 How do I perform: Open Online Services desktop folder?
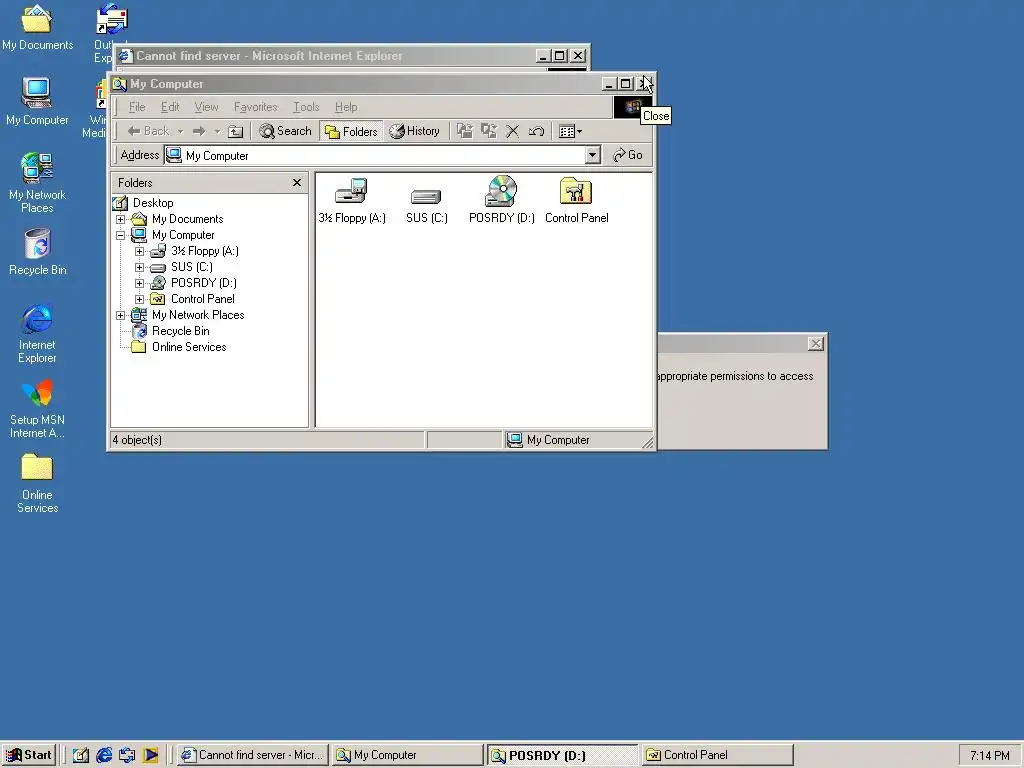click(x=37, y=483)
